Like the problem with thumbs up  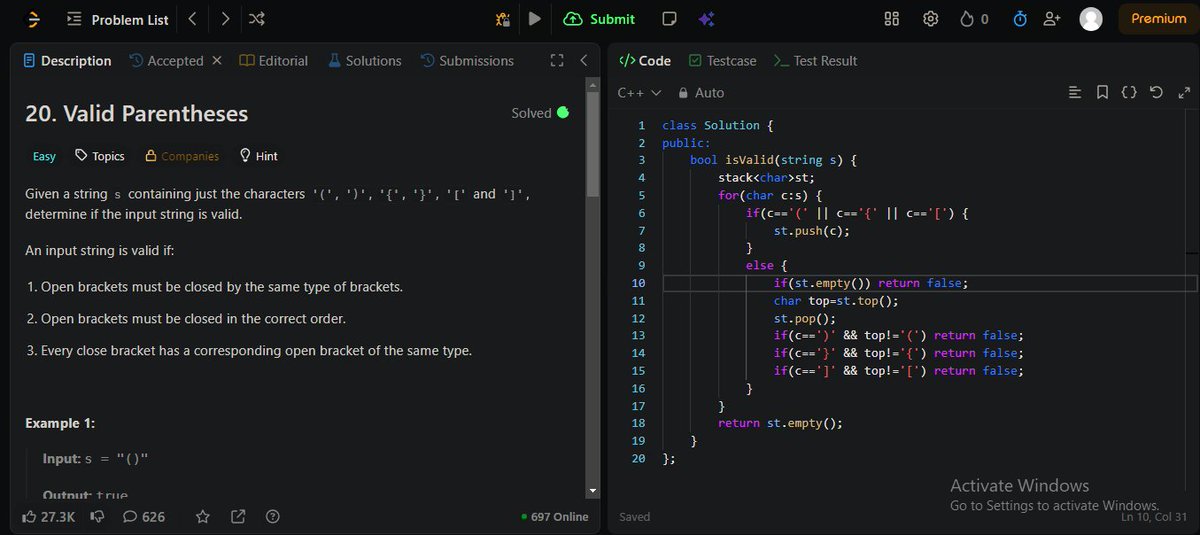[x=48, y=517]
